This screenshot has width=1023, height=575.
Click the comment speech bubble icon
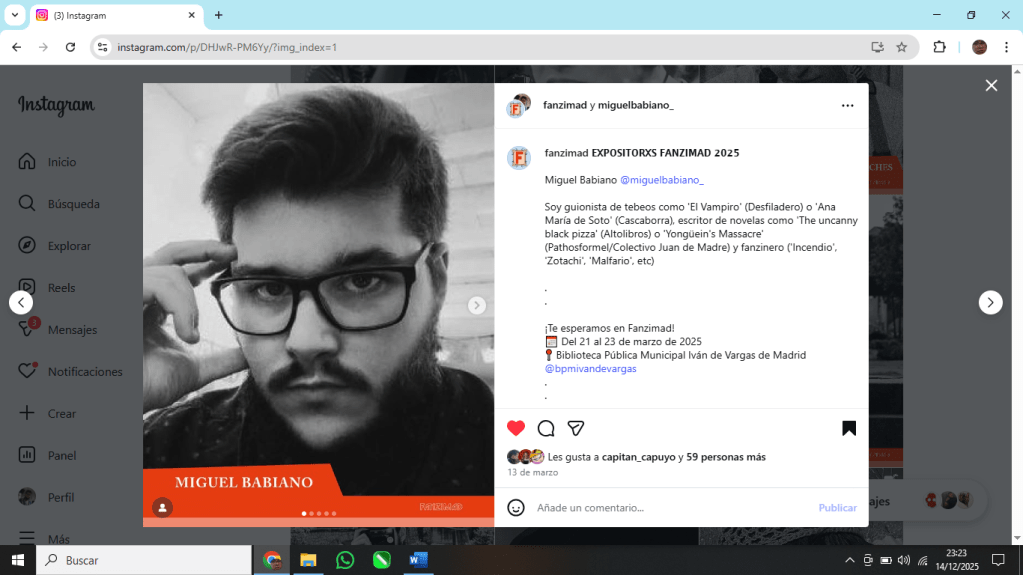click(x=546, y=428)
